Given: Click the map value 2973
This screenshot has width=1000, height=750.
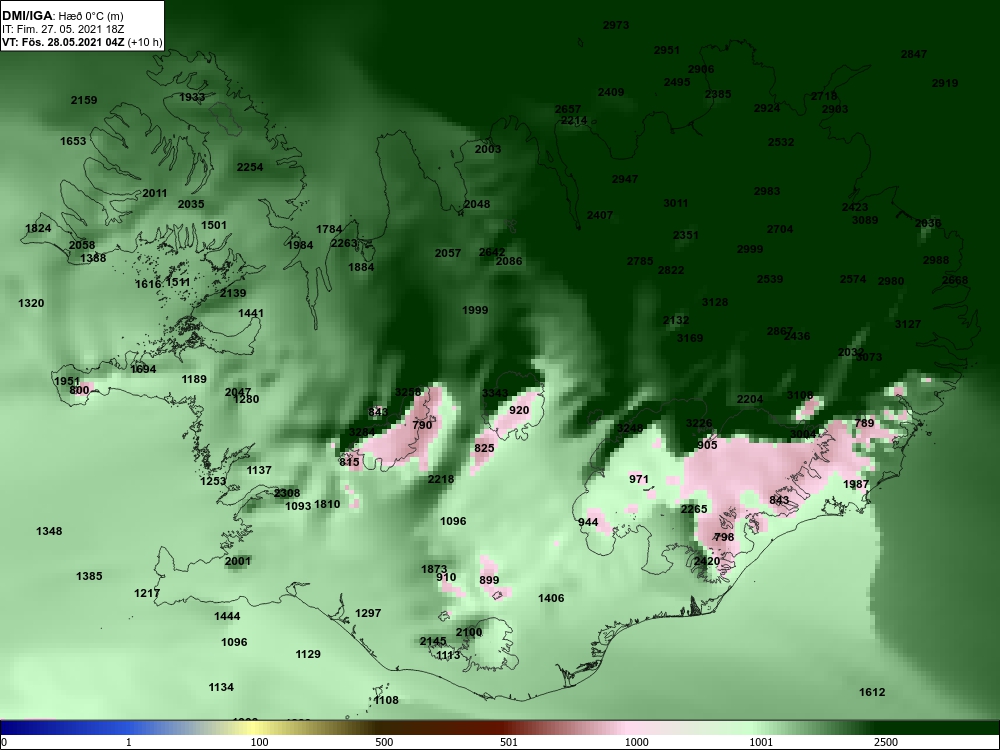Looking at the screenshot, I should tap(616, 26).
